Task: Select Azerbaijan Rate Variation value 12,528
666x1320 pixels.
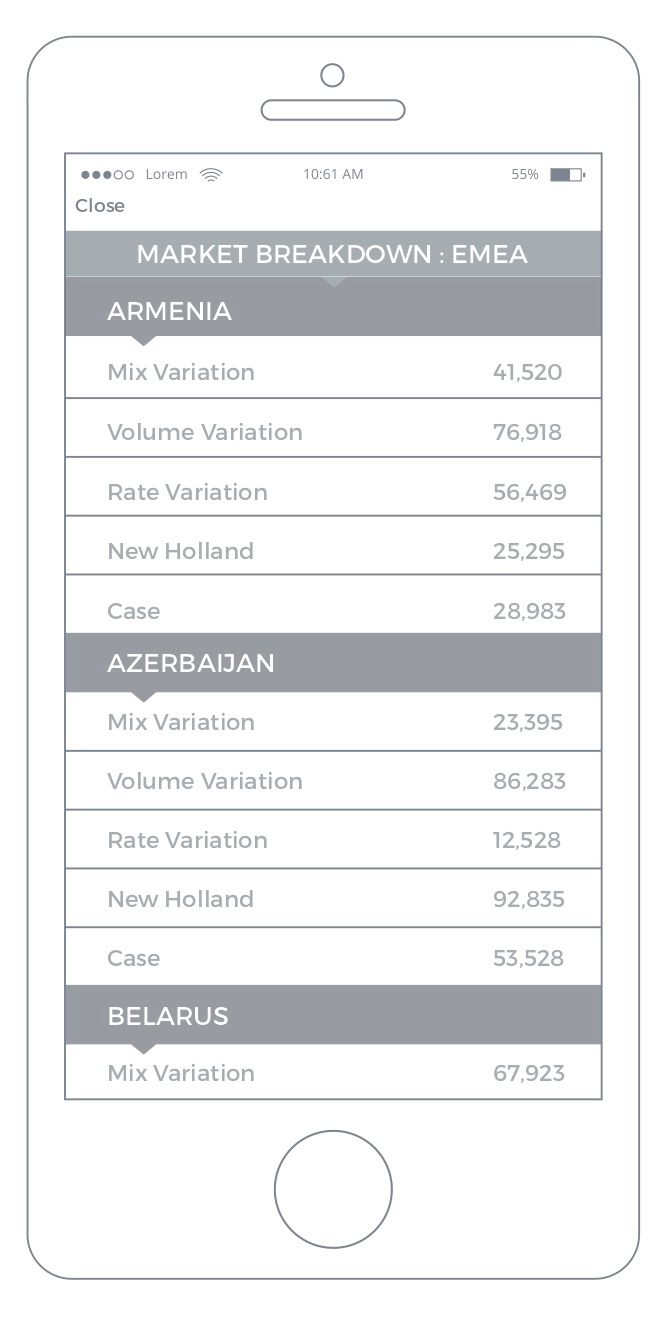Action: 527,840
